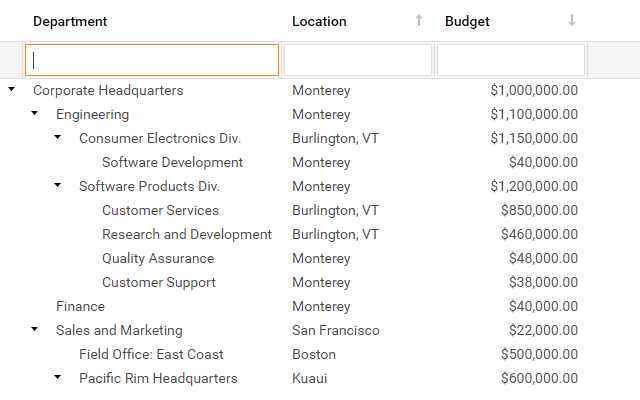Sort by the Location column header
The image size is (640, 400).
click(319, 21)
